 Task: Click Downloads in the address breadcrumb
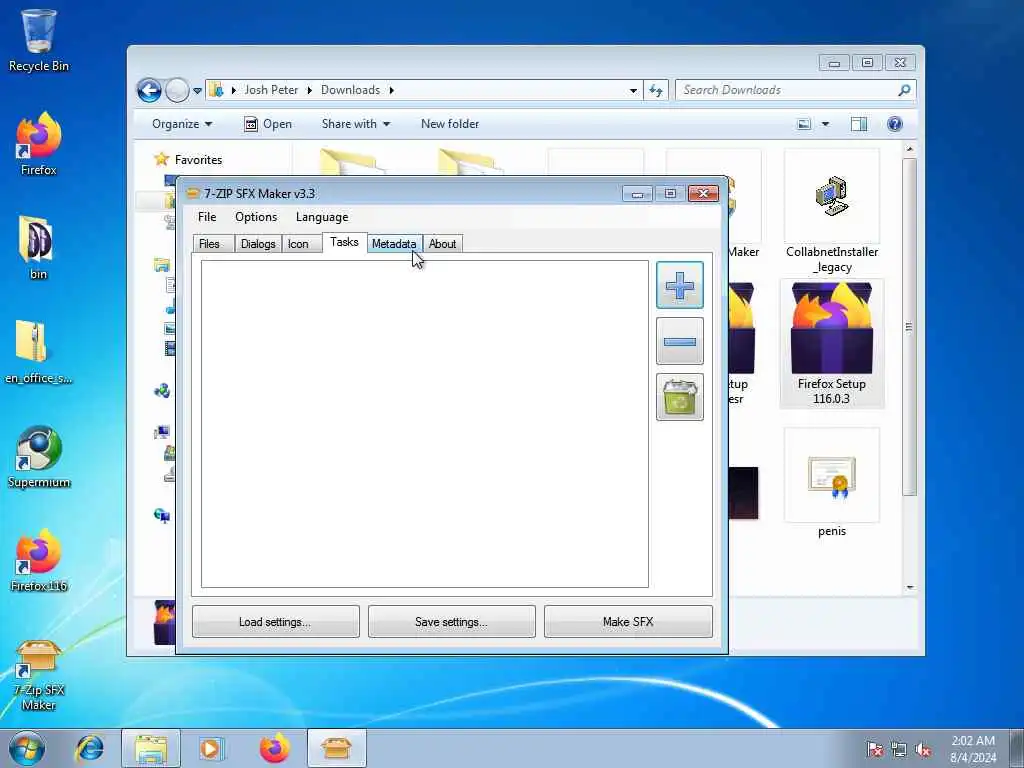point(350,90)
